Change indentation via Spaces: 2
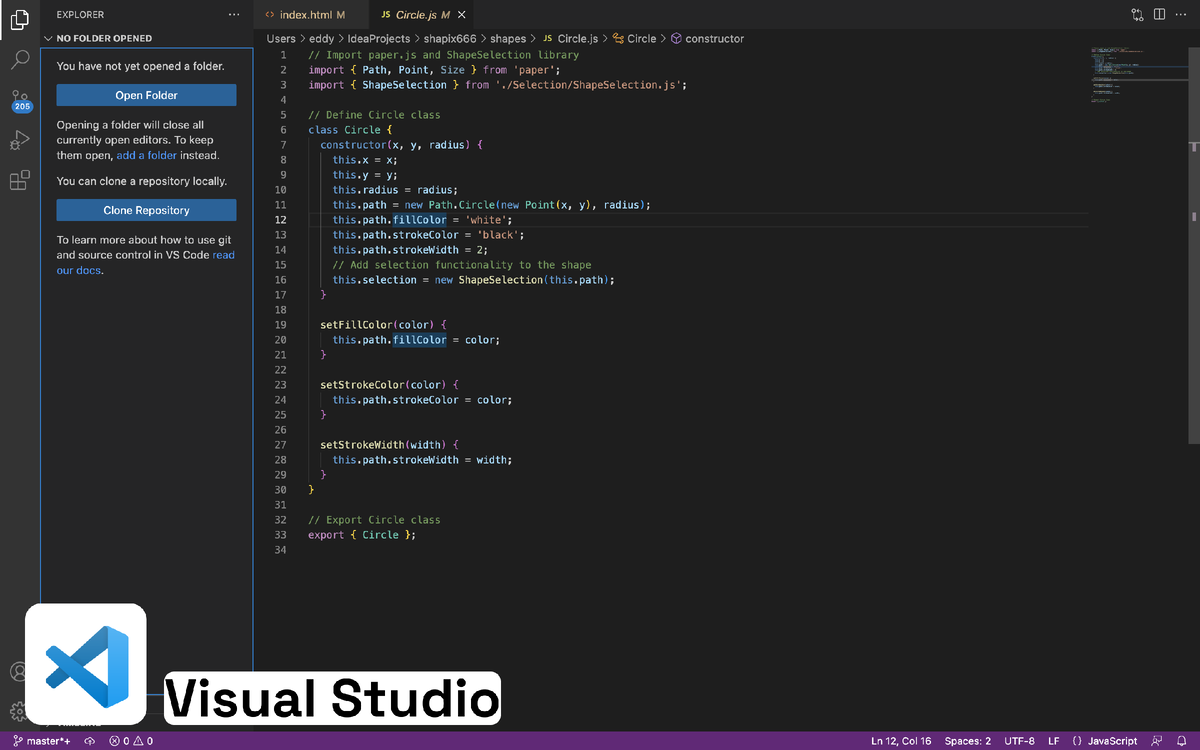Viewport: 1200px width, 750px height. coord(968,741)
